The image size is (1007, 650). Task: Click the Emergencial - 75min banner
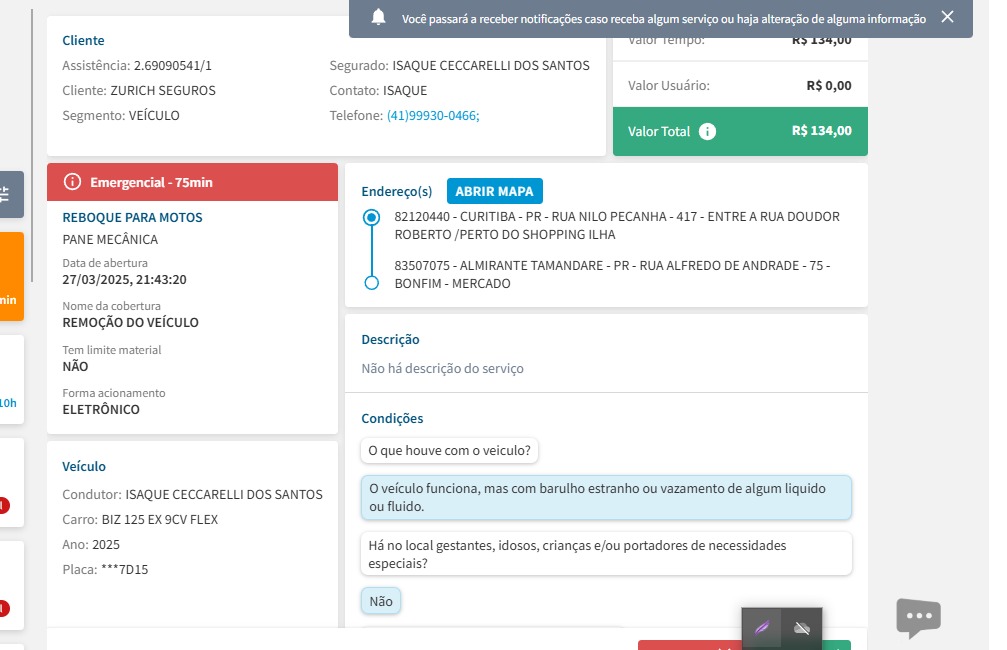[x=192, y=182]
